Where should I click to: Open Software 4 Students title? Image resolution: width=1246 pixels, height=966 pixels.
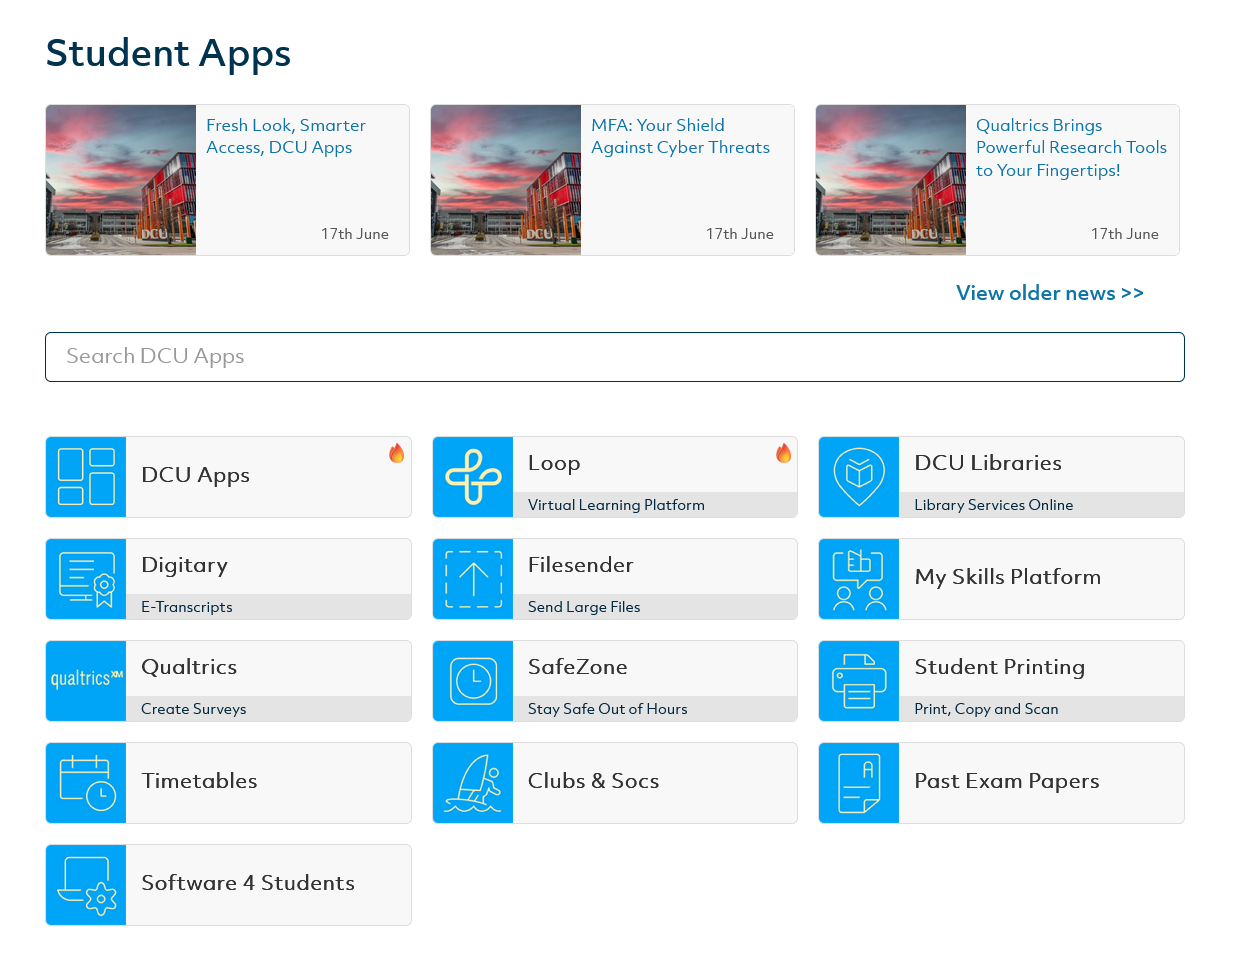pos(248,883)
